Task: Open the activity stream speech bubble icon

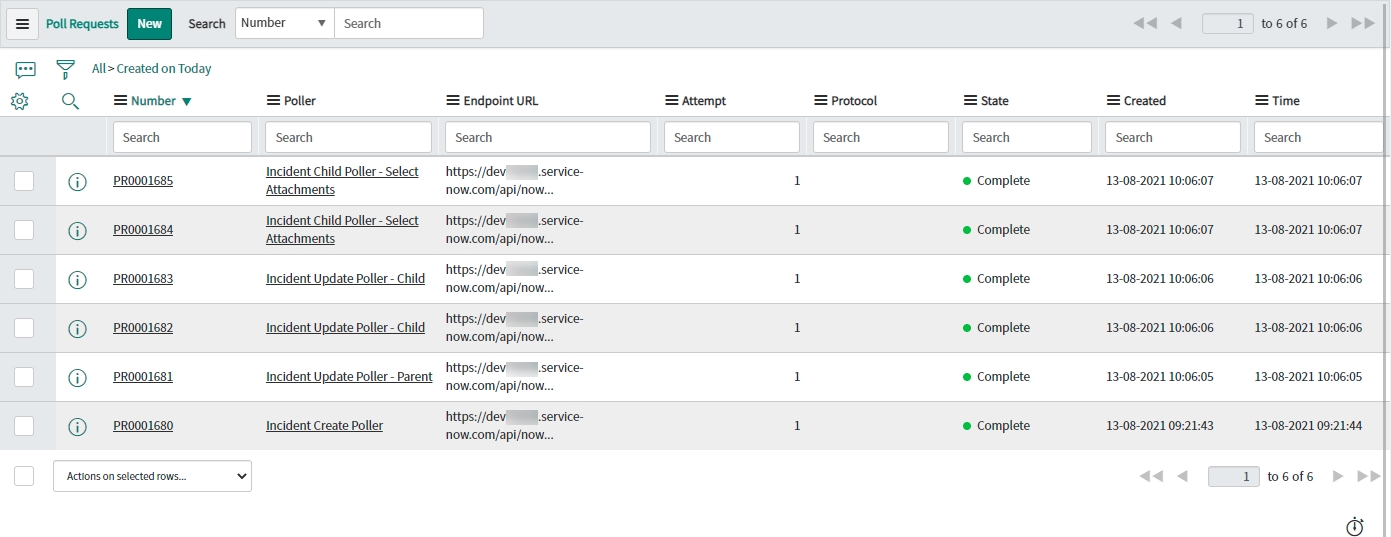Action: coord(26,69)
